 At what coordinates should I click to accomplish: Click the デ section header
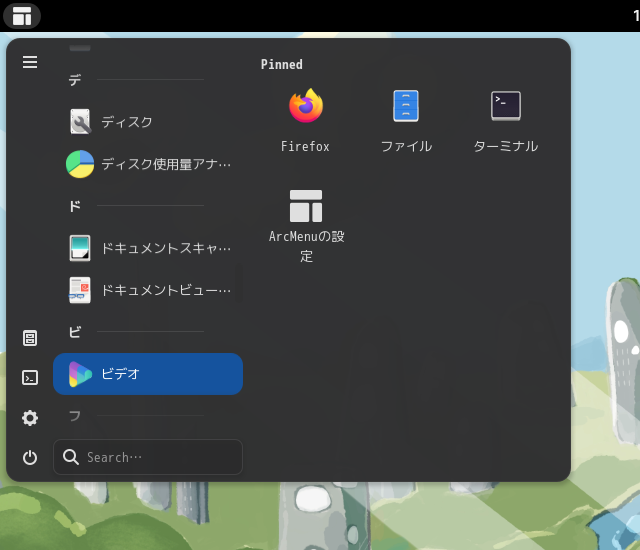coord(75,80)
